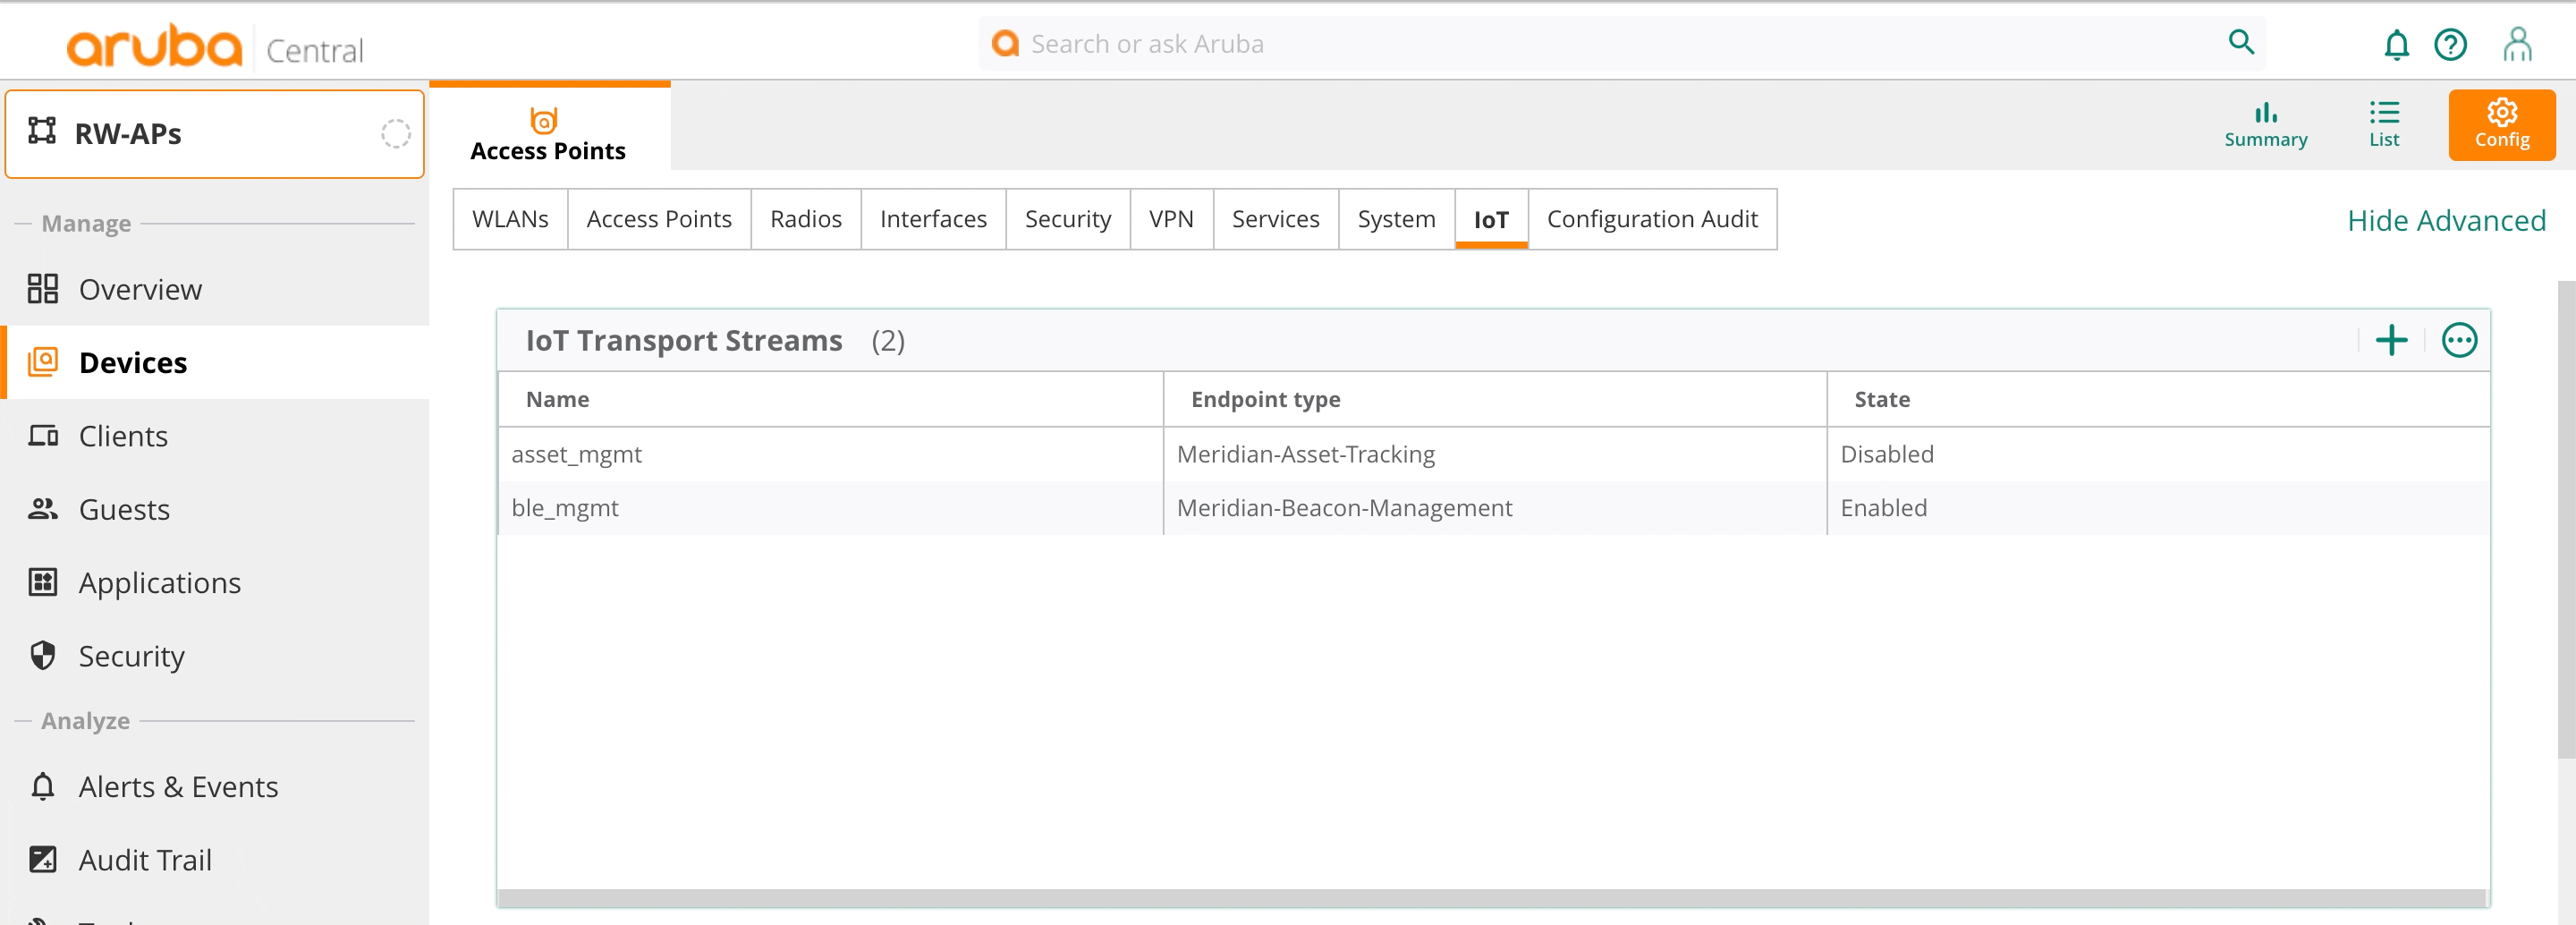Select the ble_mgmt row name
Screen dimensions: 2576x925
pyautogui.click(x=565, y=508)
